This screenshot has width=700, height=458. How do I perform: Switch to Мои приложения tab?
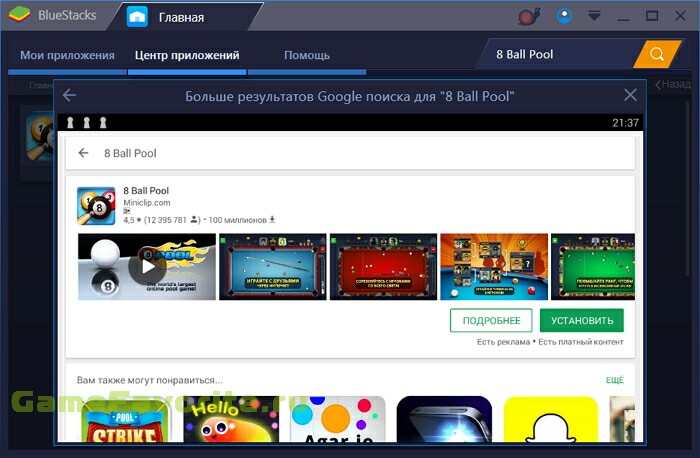tap(67, 55)
